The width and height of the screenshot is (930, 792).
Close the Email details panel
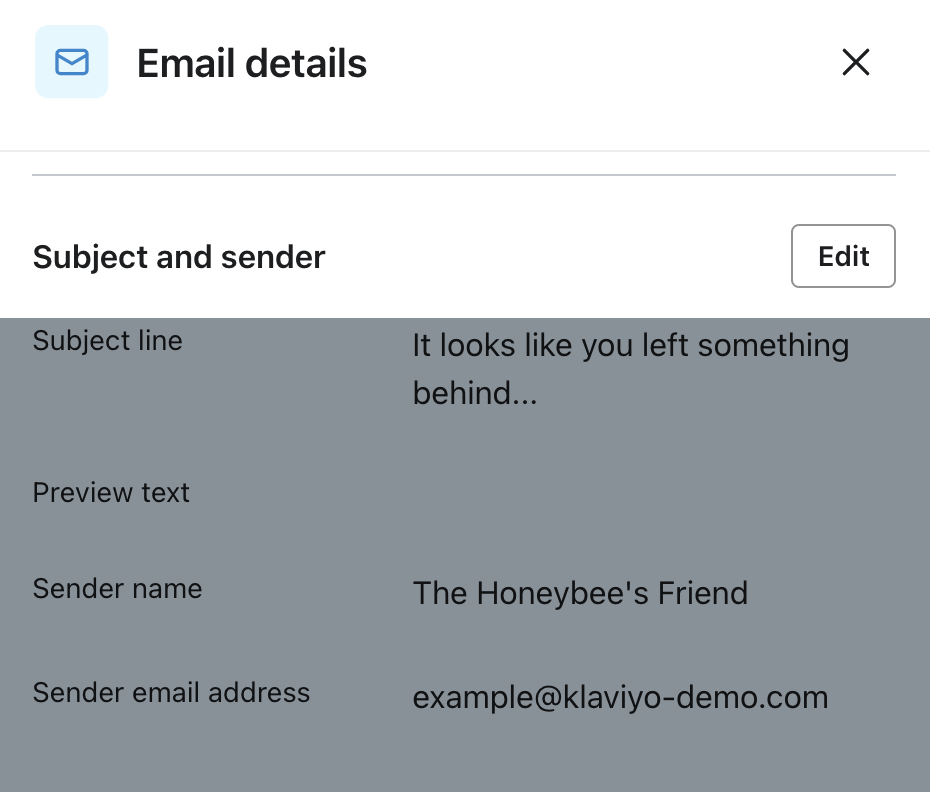(x=856, y=63)
